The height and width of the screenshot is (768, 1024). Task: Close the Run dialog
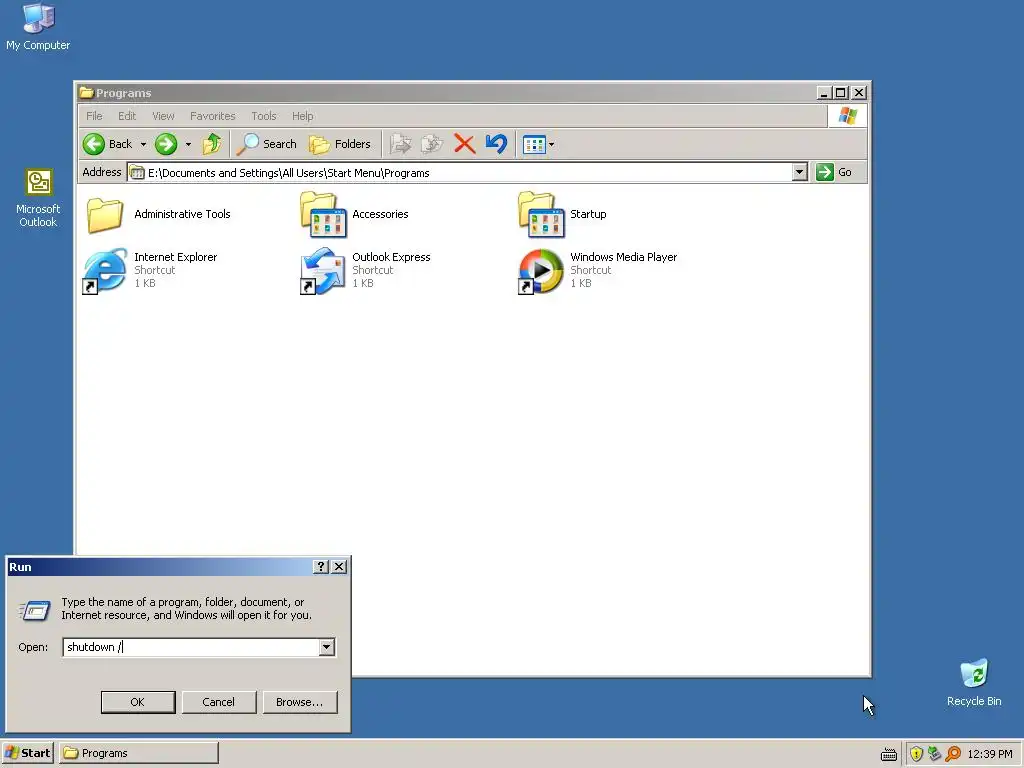click(339, 567)
